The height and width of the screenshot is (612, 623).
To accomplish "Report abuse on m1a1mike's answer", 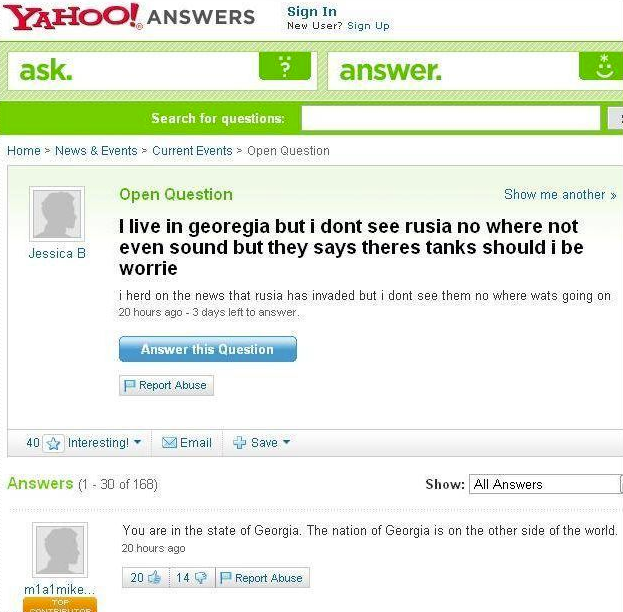I will coord(263,577).
